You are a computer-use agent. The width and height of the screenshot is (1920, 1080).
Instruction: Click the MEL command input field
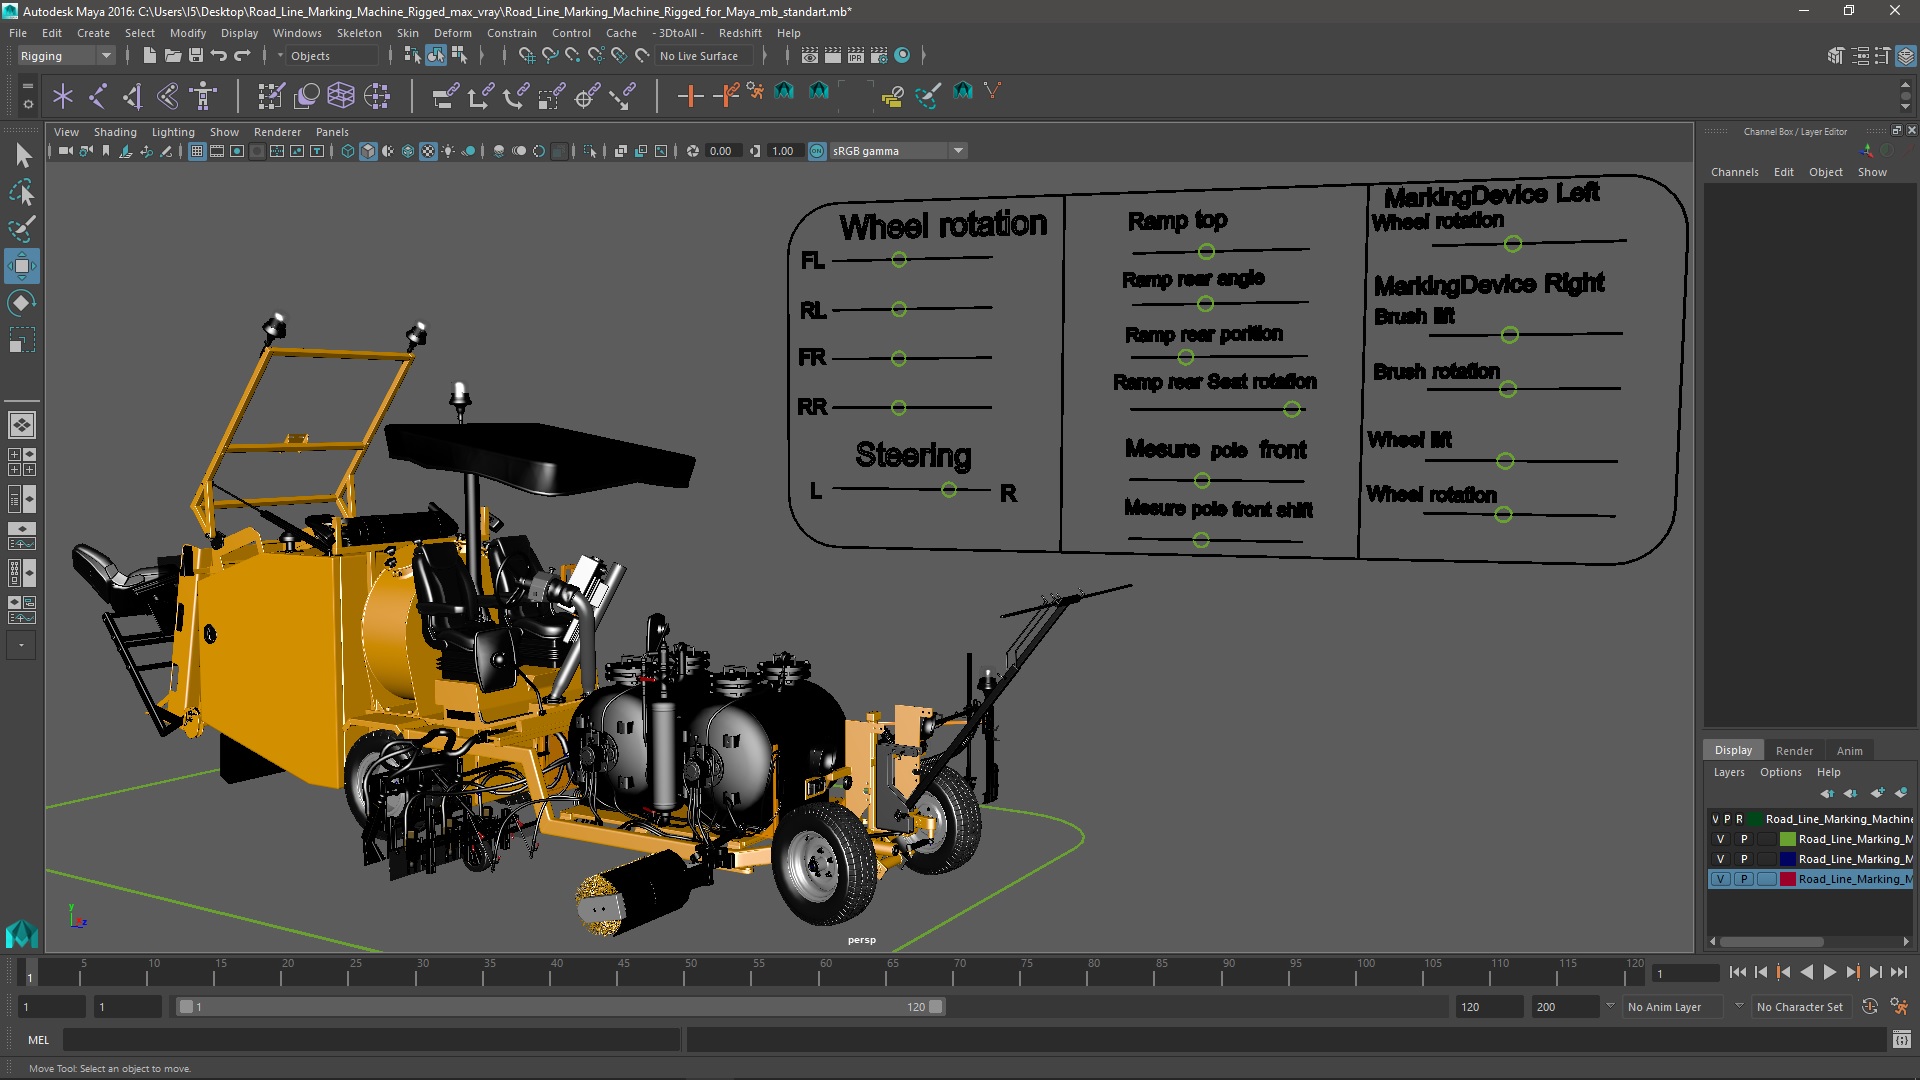click(370, 1040)
